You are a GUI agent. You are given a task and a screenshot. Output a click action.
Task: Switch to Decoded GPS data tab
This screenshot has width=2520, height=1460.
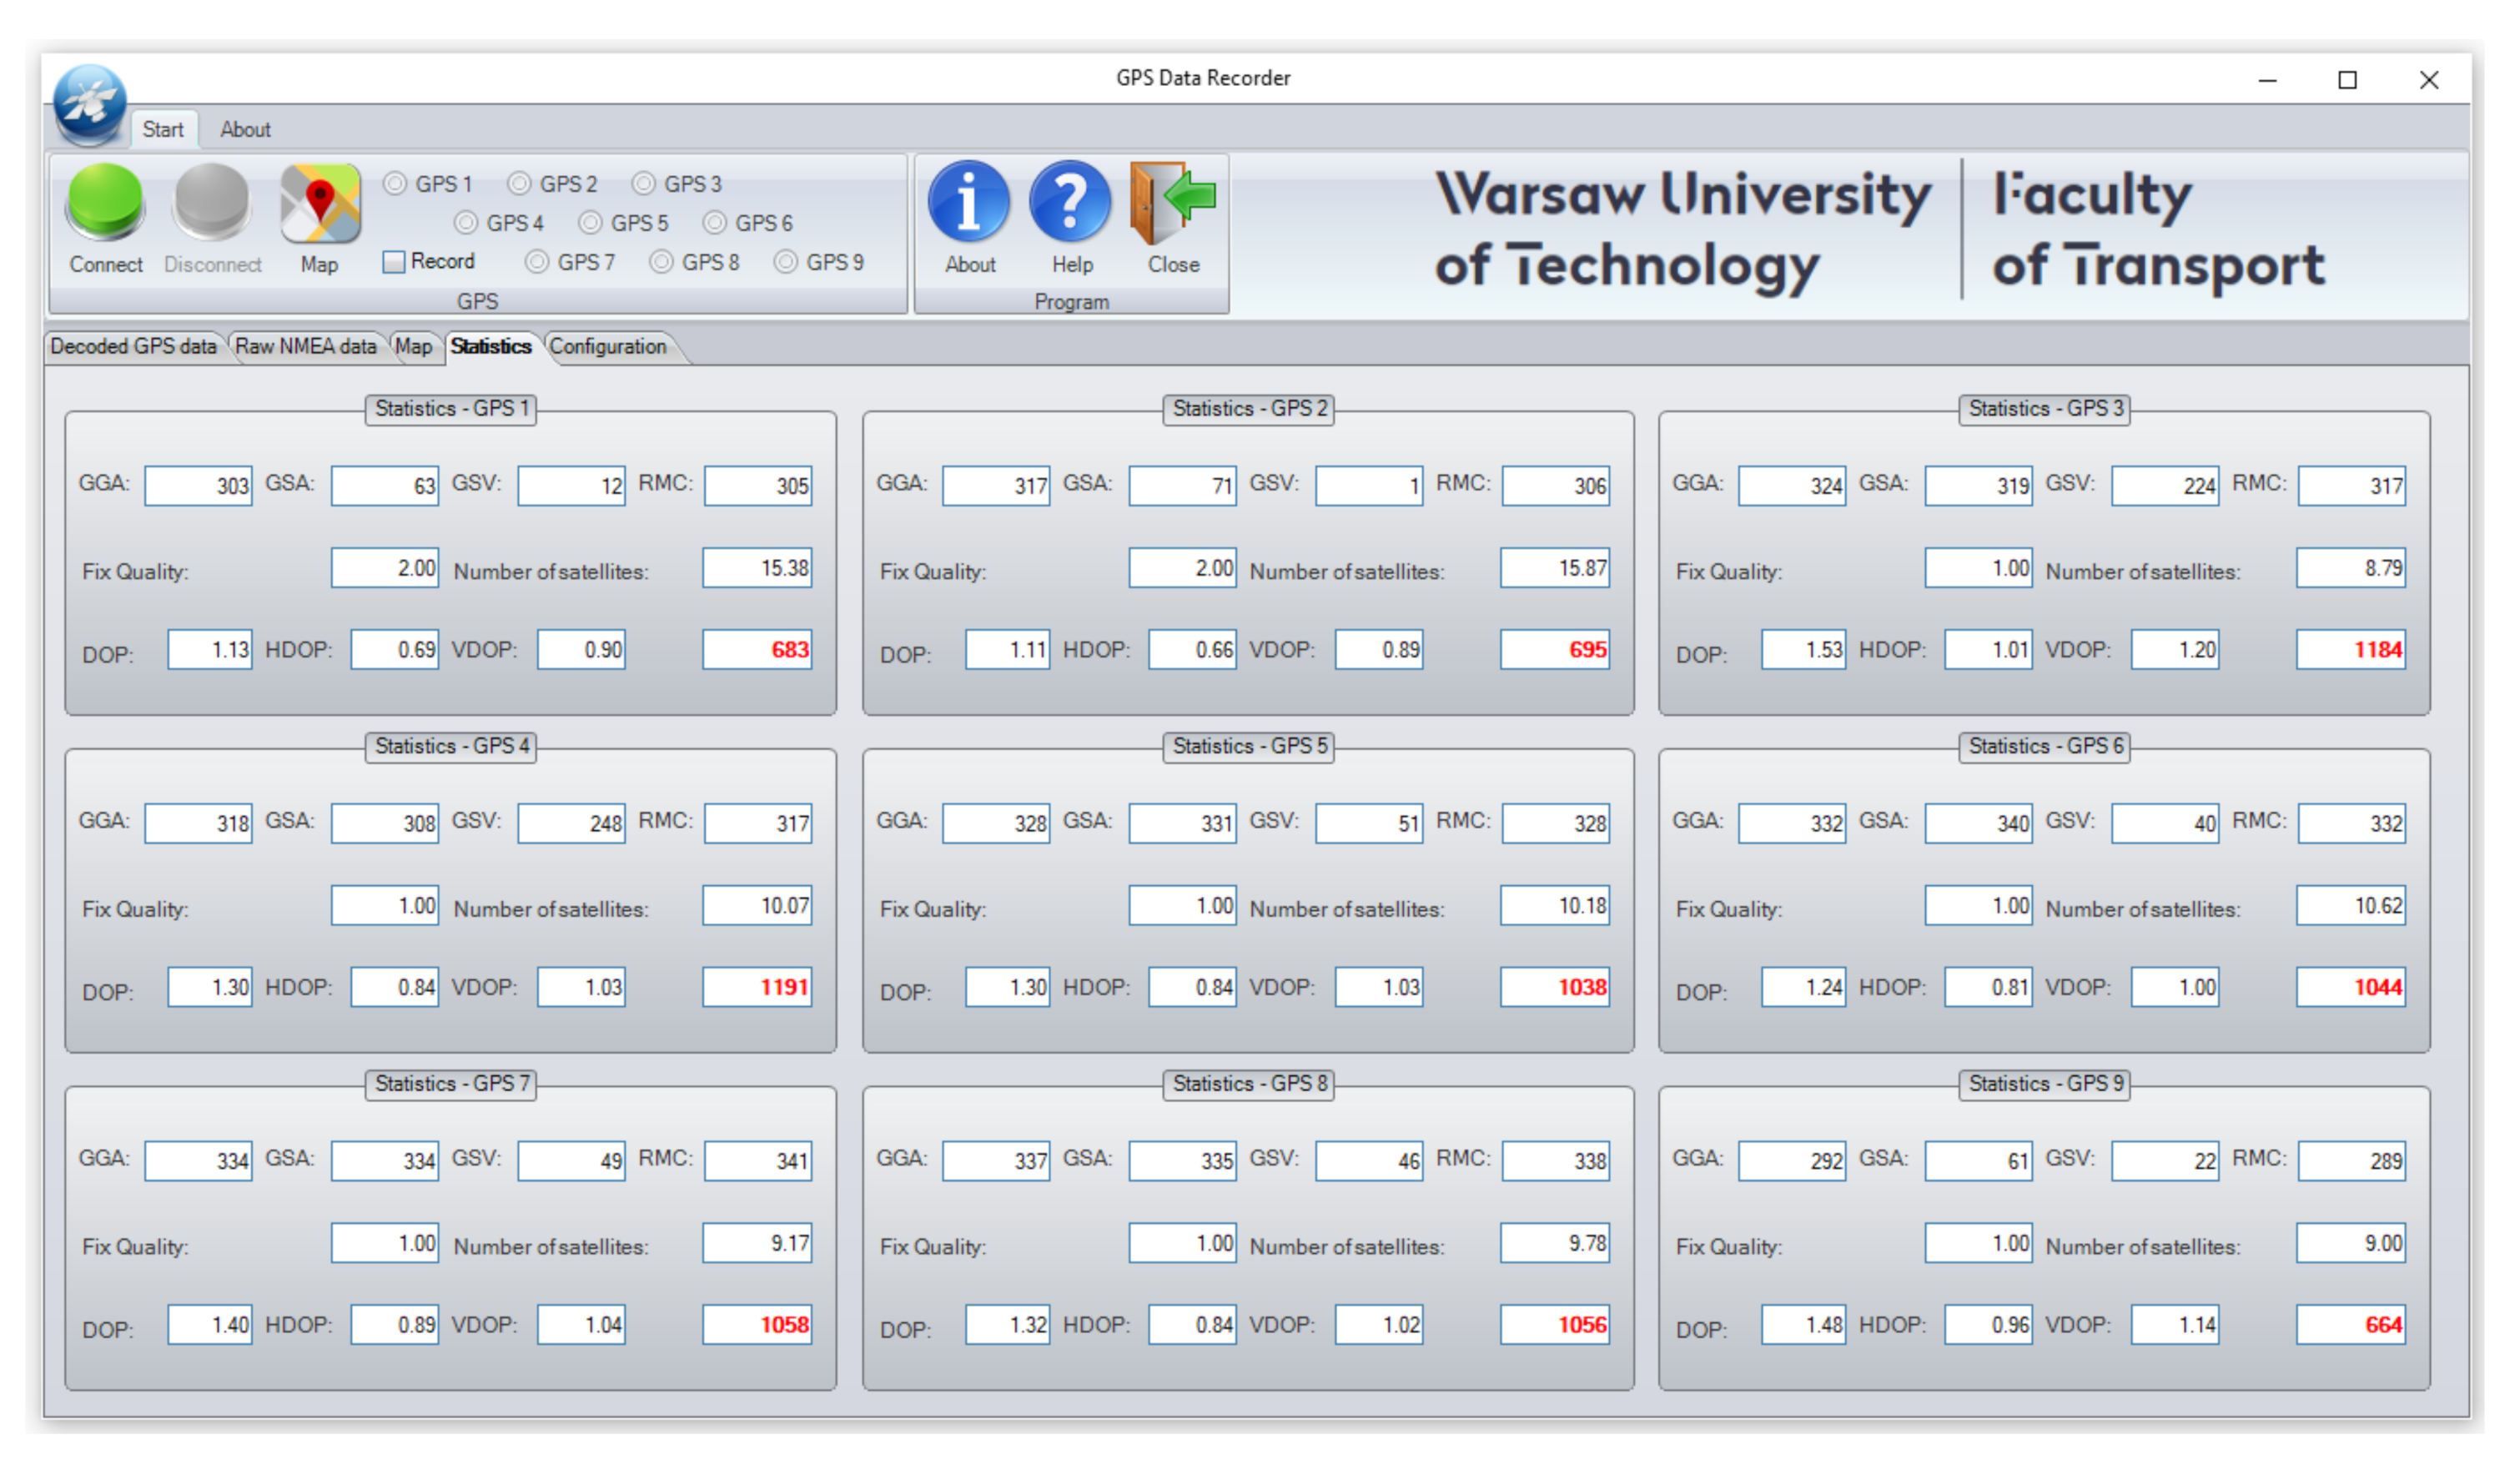click(133, 347)
